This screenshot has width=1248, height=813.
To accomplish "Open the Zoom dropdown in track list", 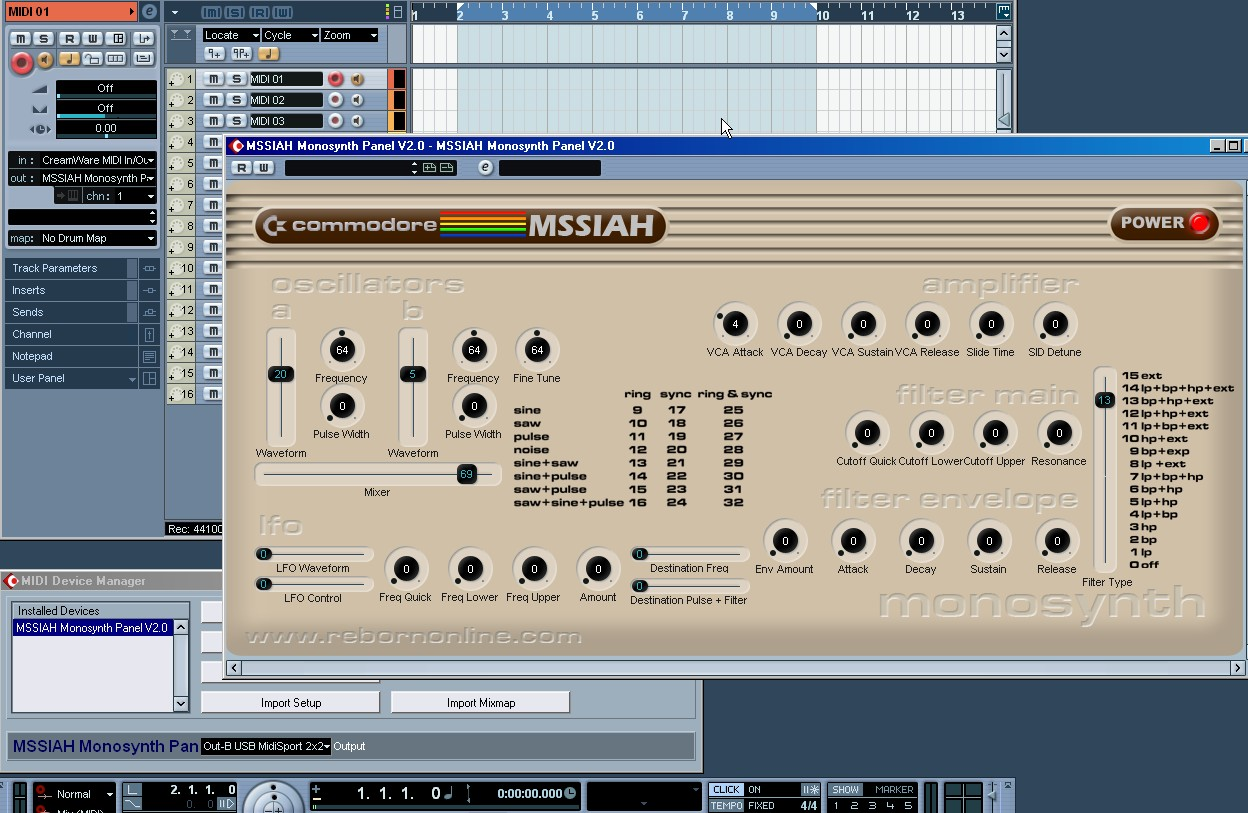I will [350, 35].
